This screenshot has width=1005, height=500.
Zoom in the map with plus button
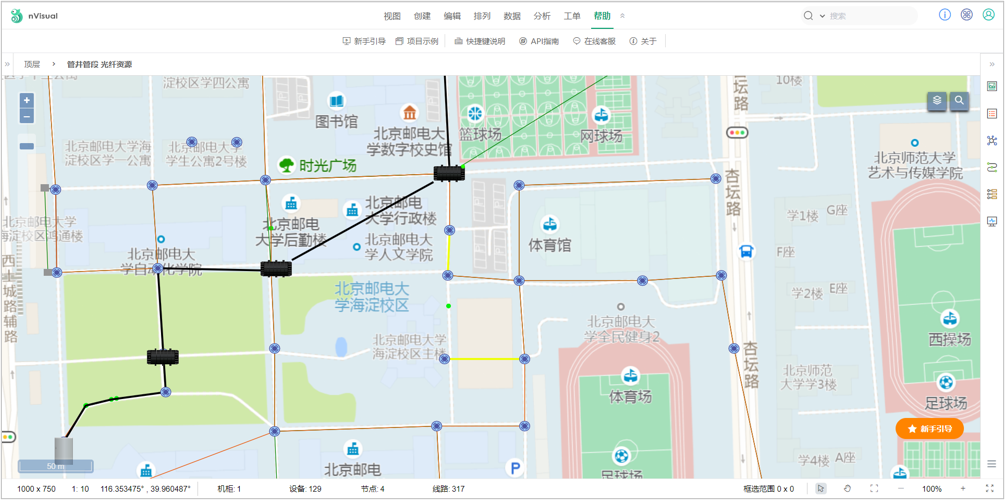27,101
